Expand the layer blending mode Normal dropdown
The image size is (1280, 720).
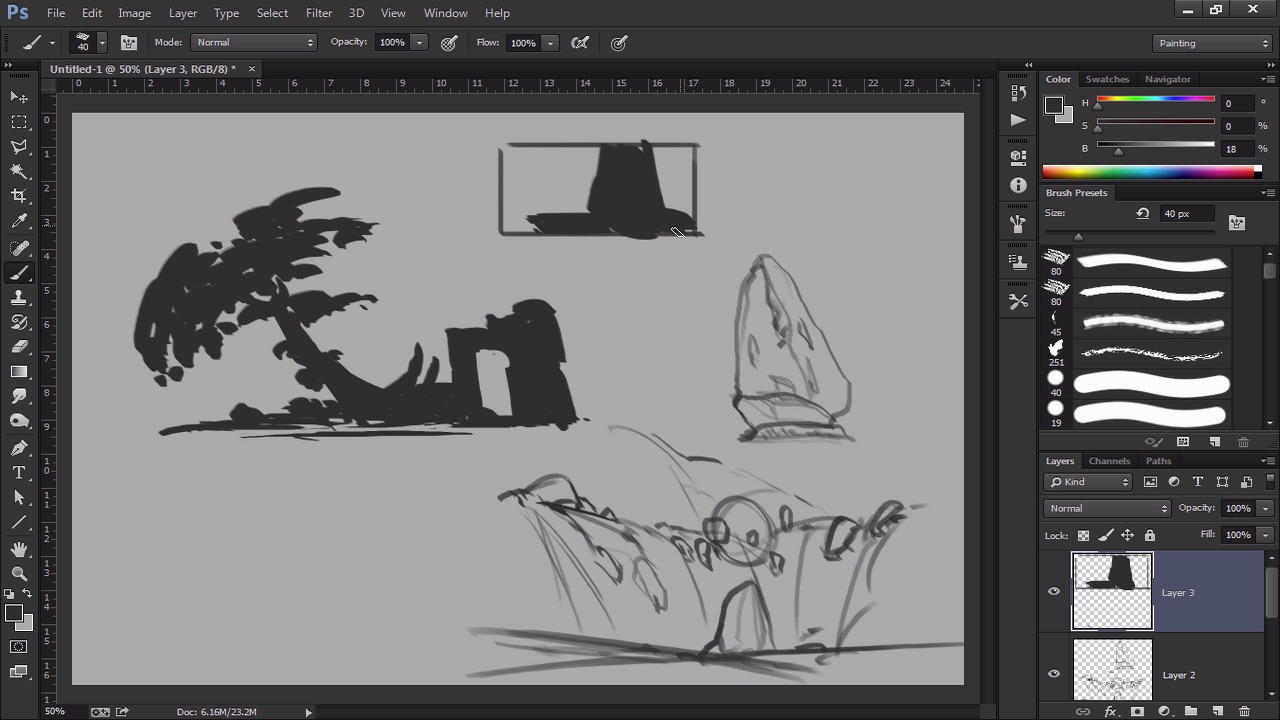pos(1107,508)
